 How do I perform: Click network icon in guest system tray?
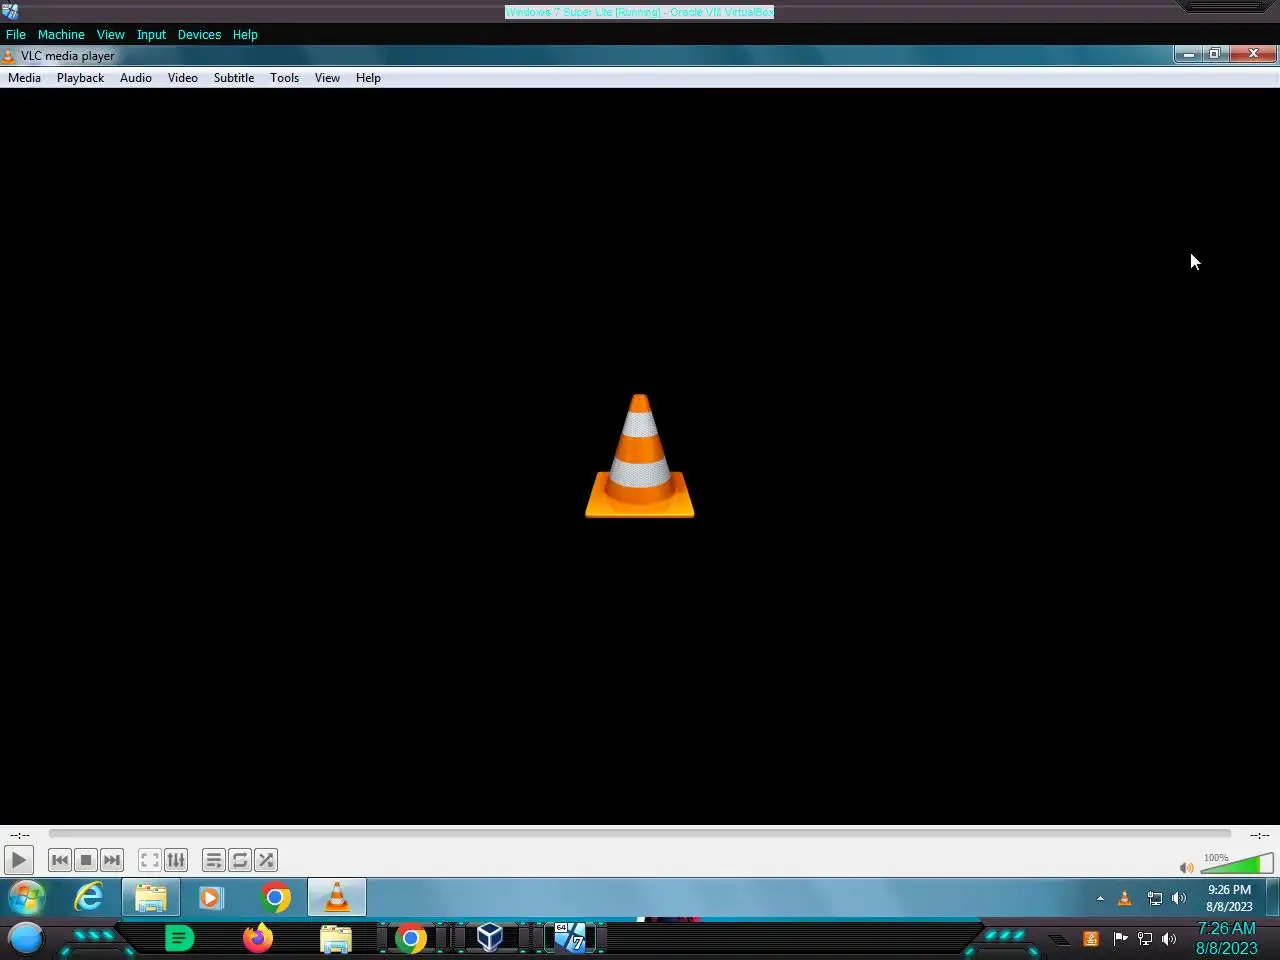click(1155, 898)
